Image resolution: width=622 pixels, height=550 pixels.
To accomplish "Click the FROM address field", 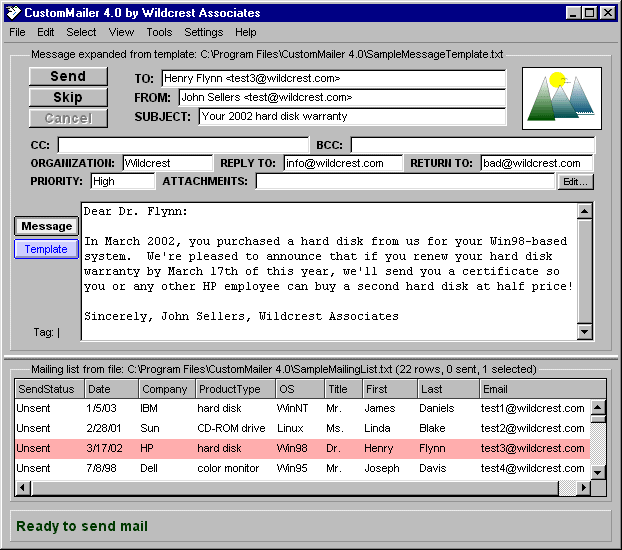I will [x=342, y=97].
